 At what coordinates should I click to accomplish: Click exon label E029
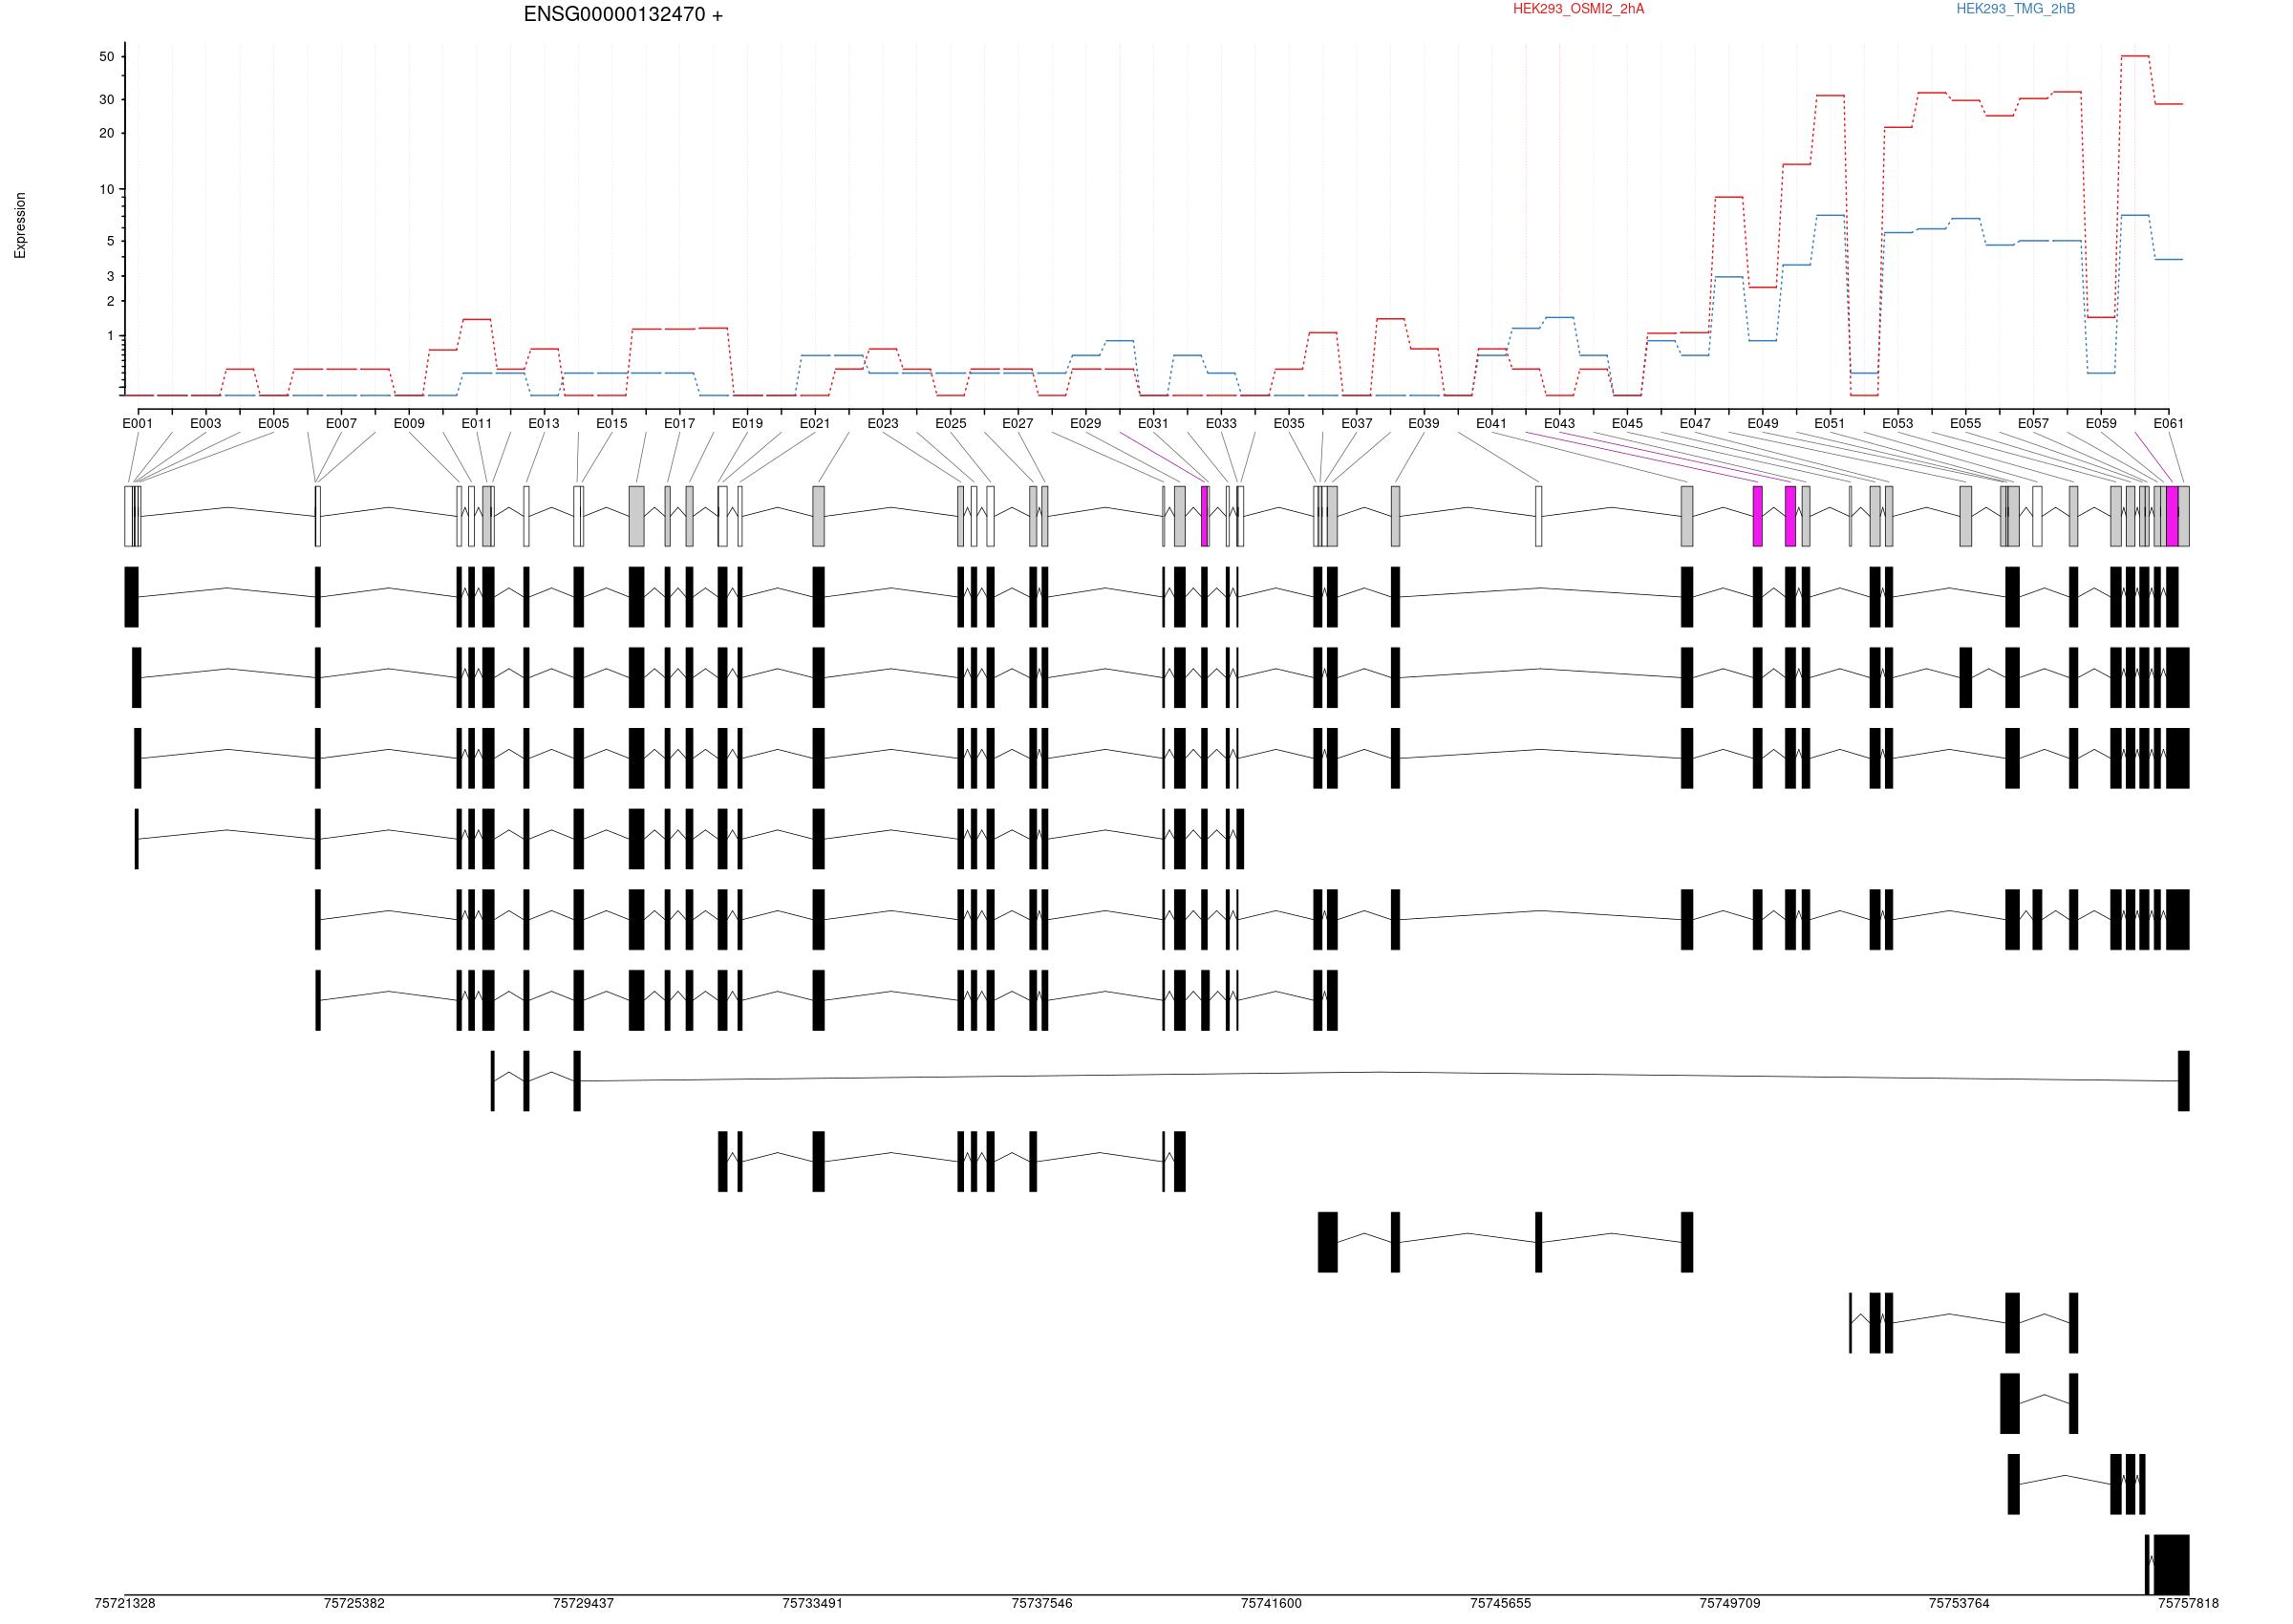pos(1086,423)
